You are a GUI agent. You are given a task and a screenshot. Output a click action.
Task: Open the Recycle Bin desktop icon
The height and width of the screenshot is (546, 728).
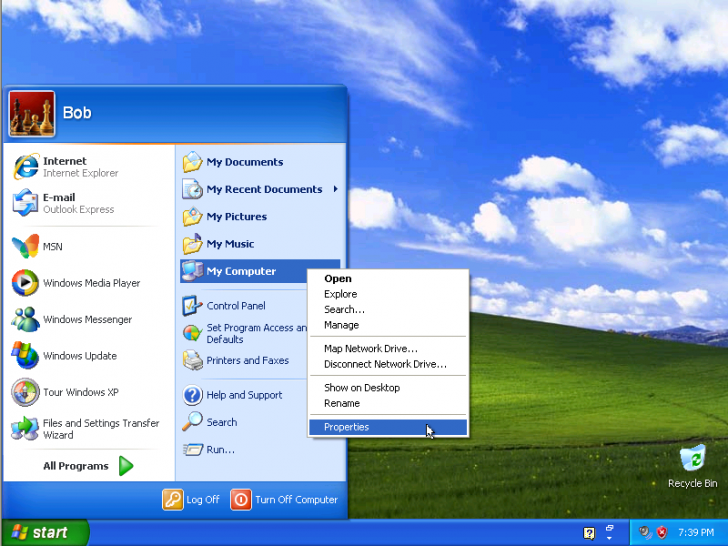coord(692,459)
